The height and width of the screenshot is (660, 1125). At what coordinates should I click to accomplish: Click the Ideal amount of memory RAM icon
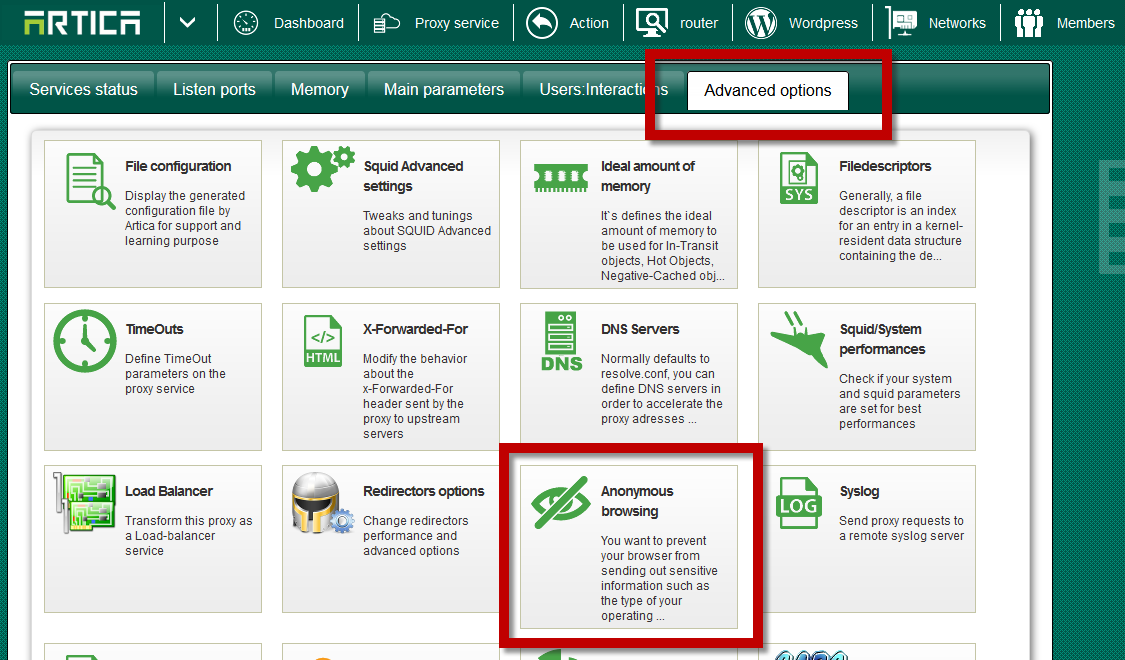(x=561, y=178)
